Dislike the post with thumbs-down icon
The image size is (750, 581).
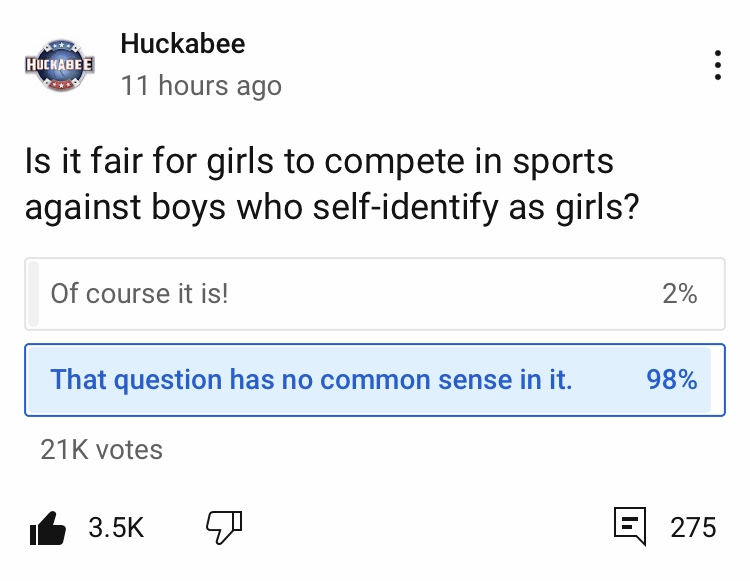(223, 526)
